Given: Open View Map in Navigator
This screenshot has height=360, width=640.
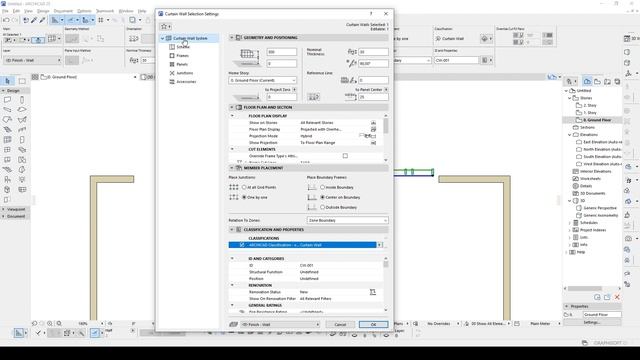Looking at the screenshot, I should 598,82.
